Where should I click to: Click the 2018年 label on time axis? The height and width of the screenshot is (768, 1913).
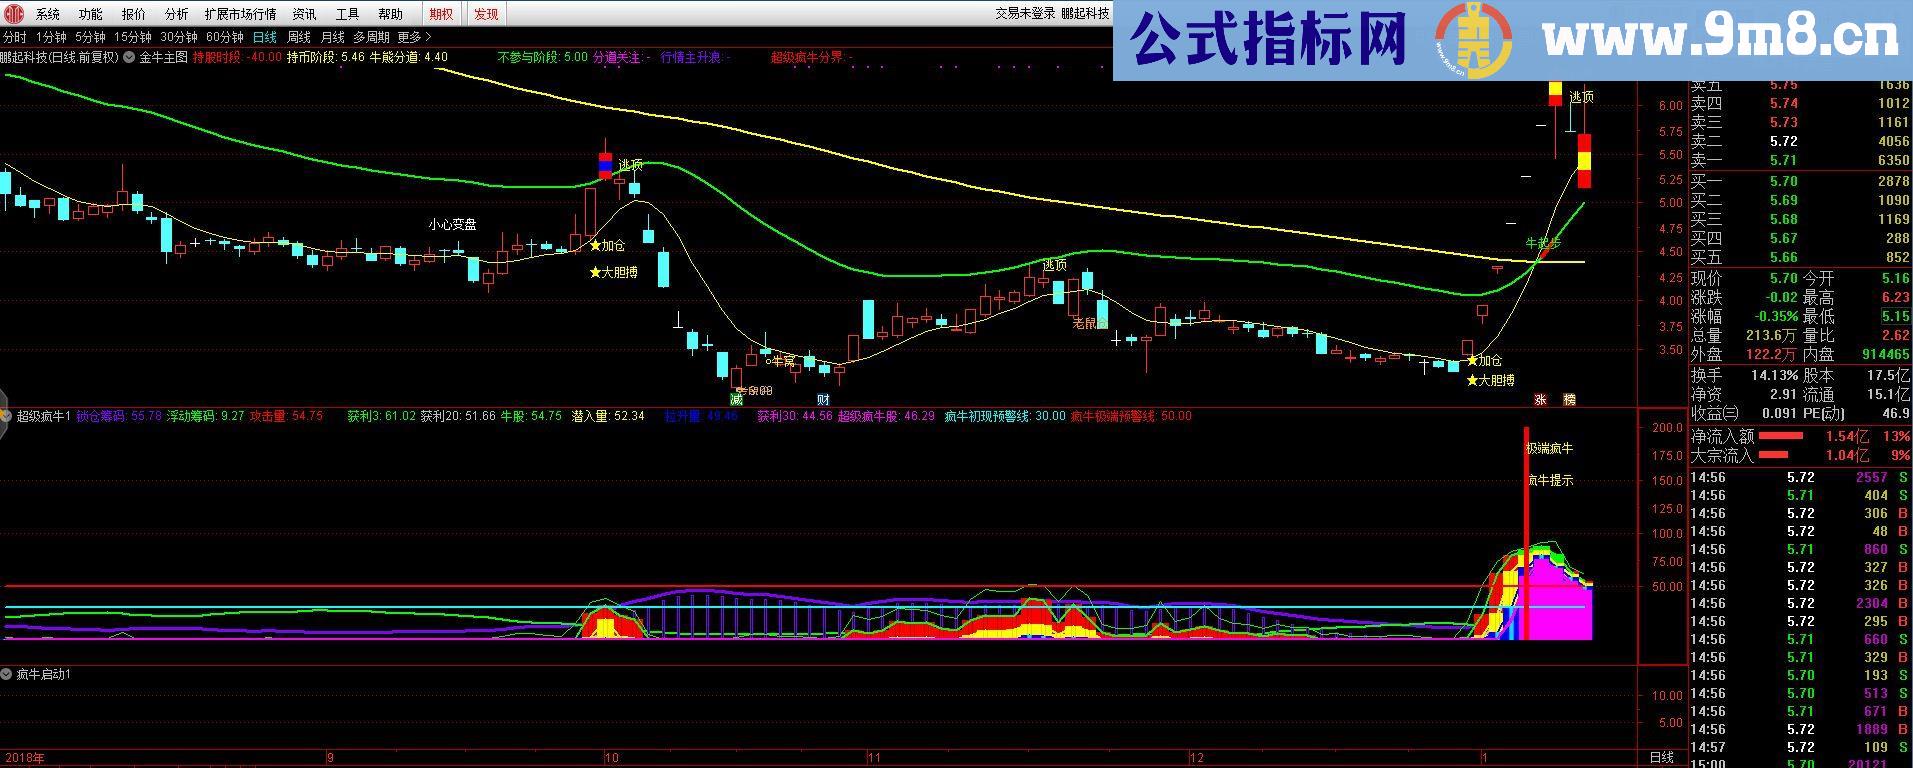click(24, 757)
